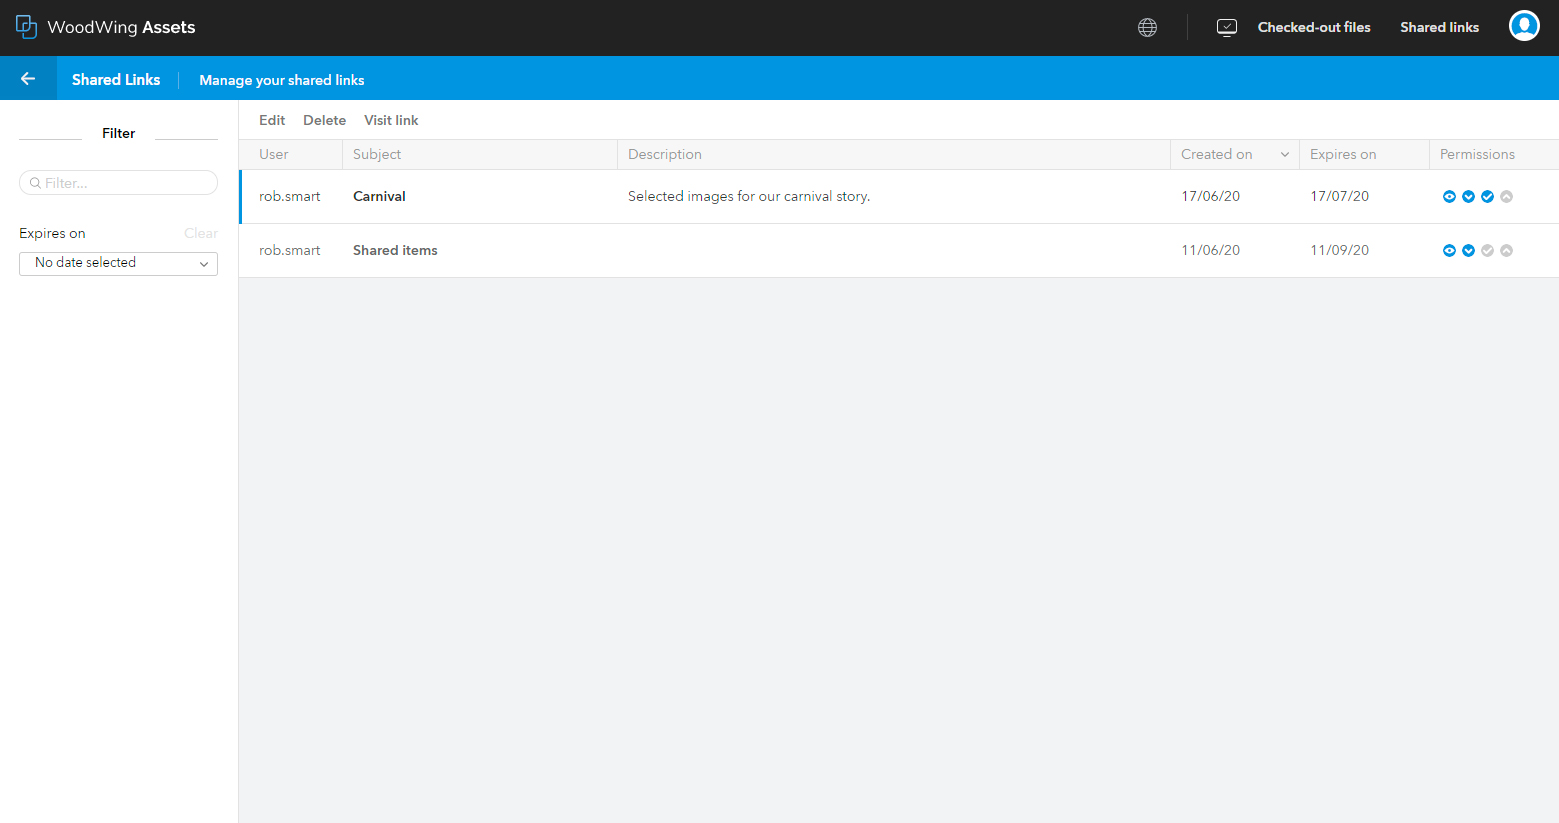
Task: Click the user avatar icon top right
Action: (1524, 25)
